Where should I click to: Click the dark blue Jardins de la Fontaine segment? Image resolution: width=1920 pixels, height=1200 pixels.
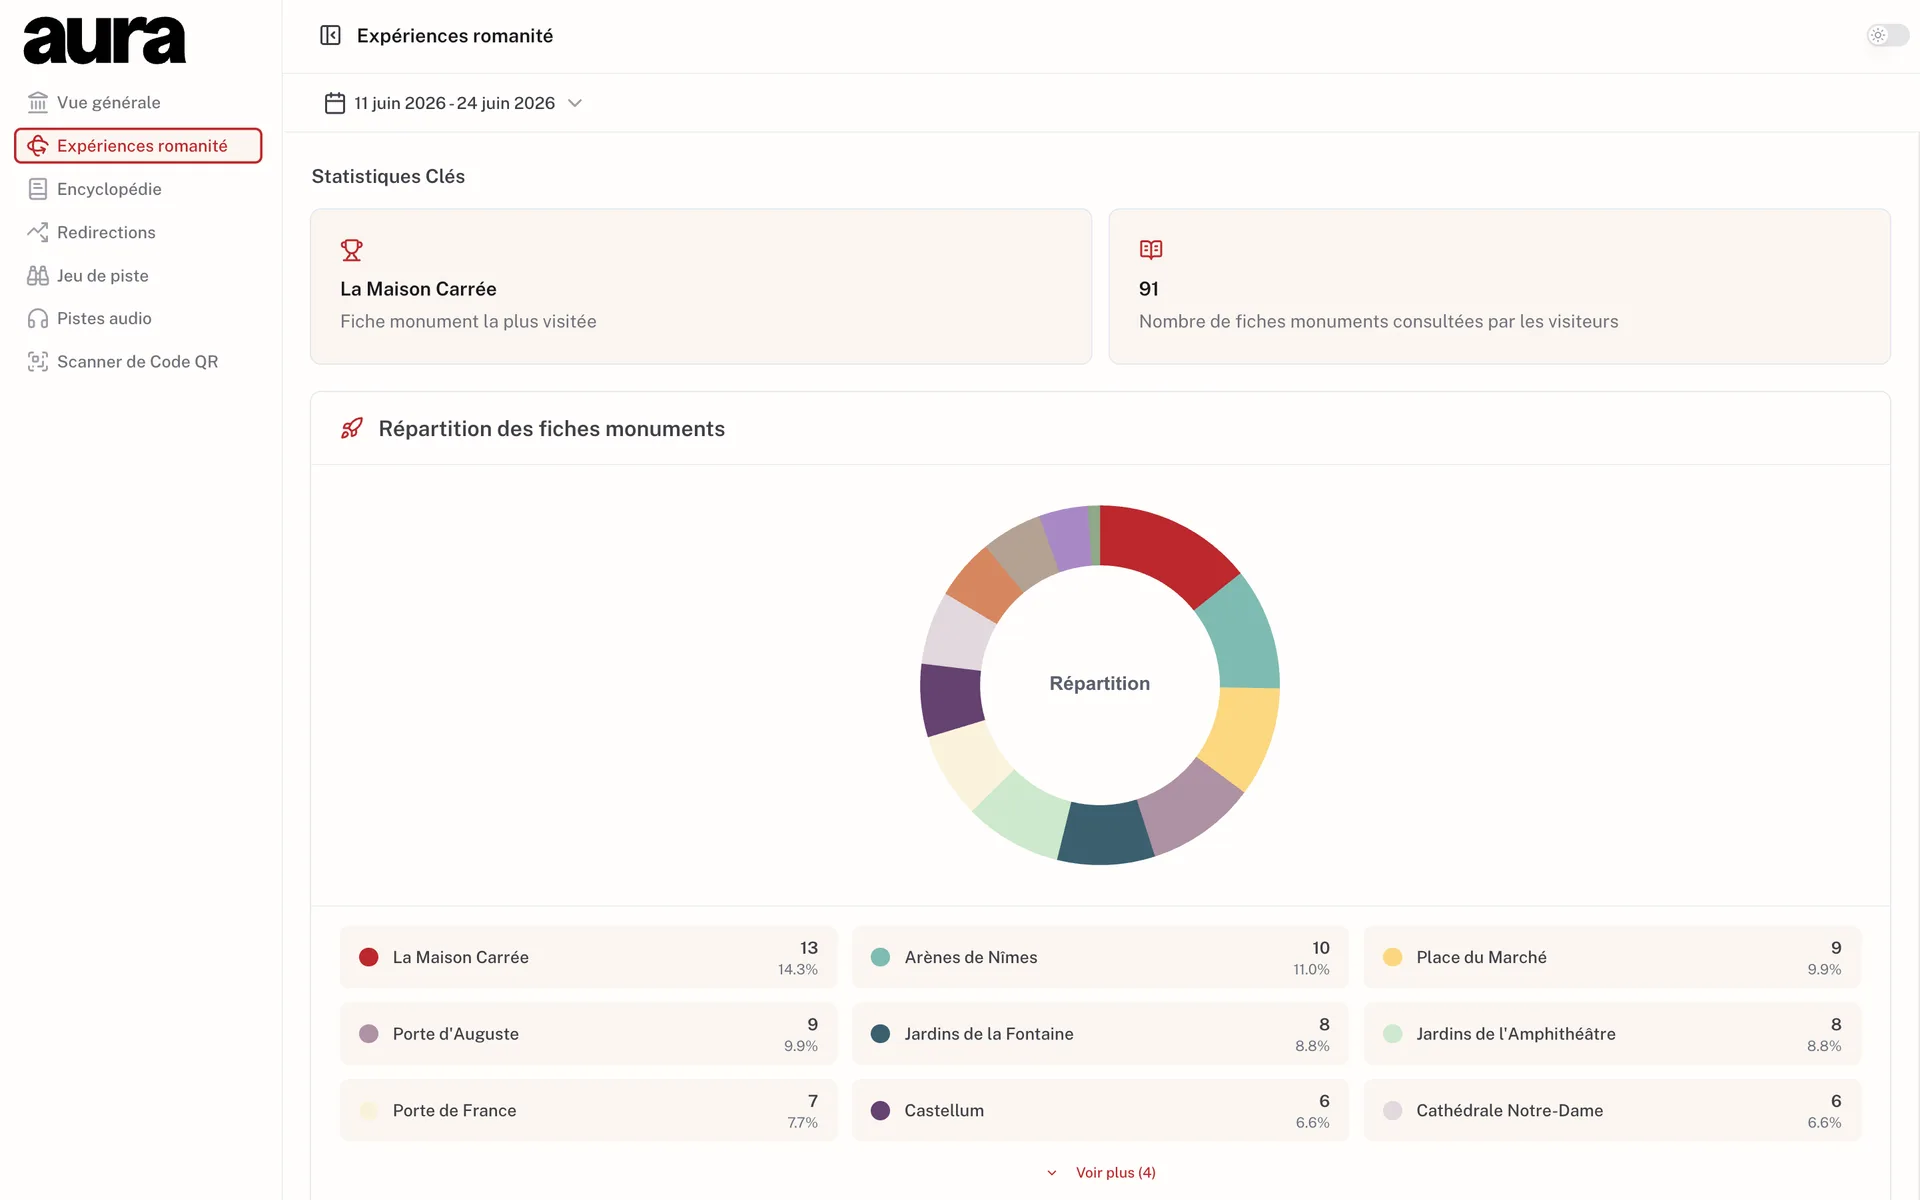(1104, 834)
